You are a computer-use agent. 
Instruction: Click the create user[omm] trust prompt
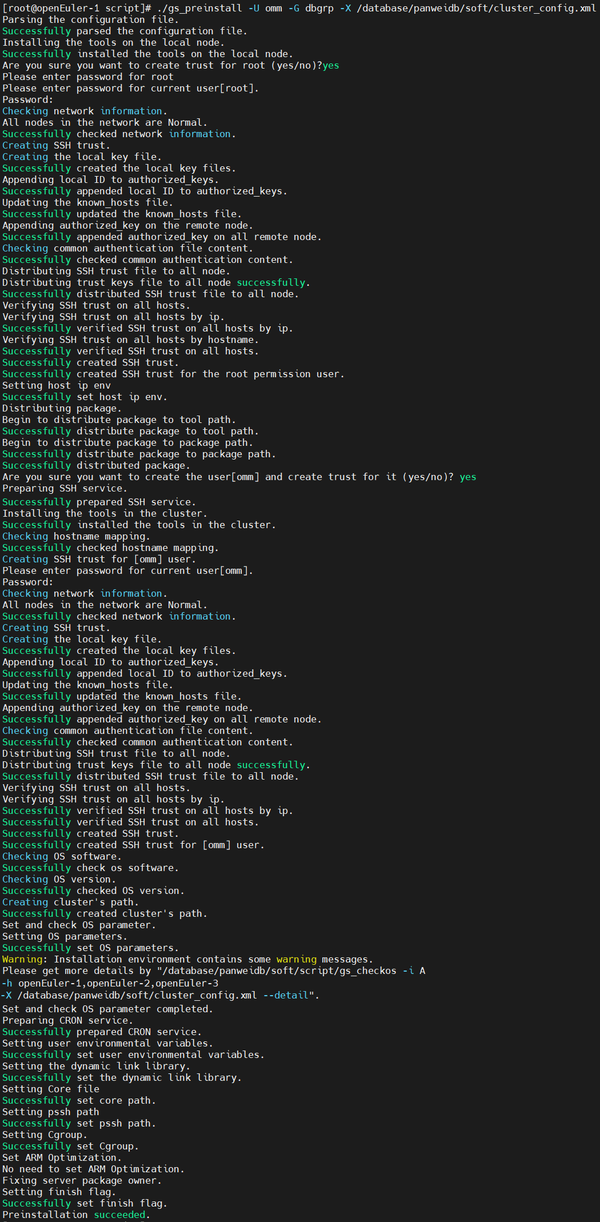click(238, 477)
